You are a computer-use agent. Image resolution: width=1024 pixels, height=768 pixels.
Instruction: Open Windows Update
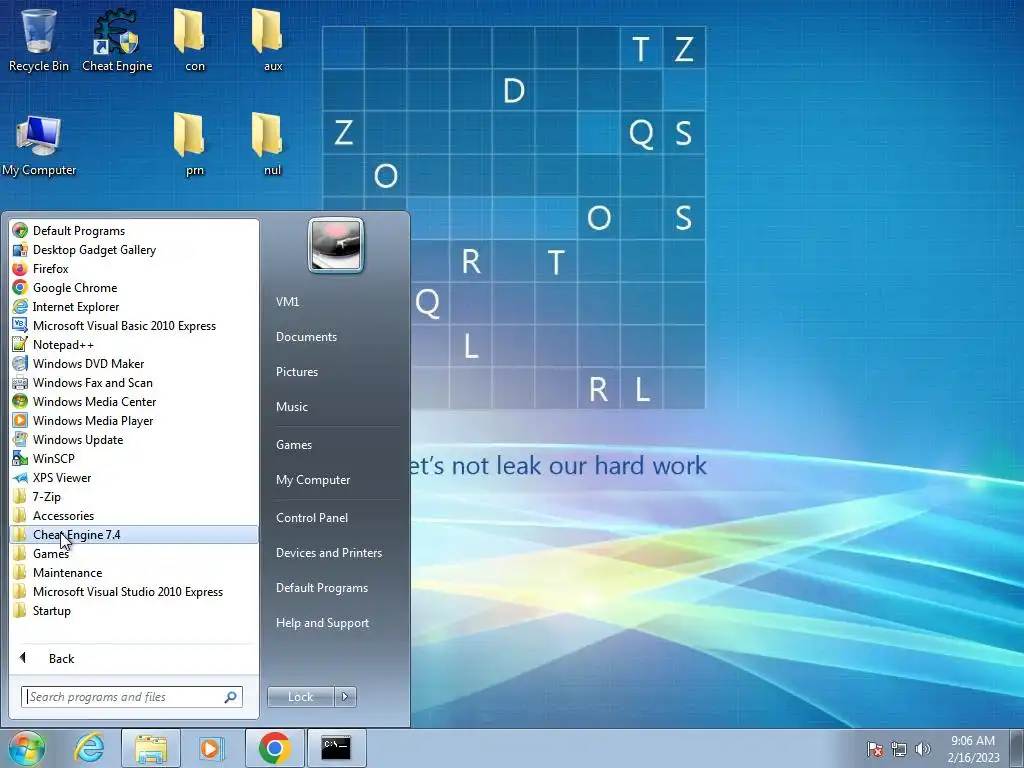tap(134, 439)
